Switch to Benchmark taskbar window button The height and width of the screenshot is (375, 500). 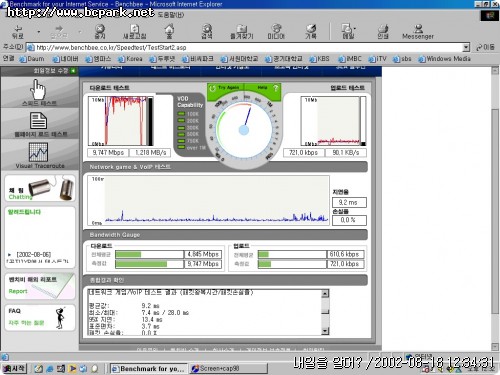point(149,368)
